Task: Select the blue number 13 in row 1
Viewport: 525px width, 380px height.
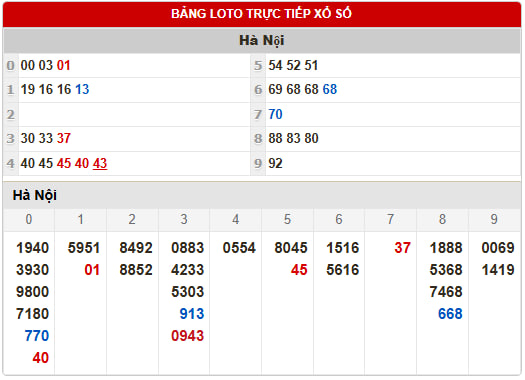Action: [82, 89]
